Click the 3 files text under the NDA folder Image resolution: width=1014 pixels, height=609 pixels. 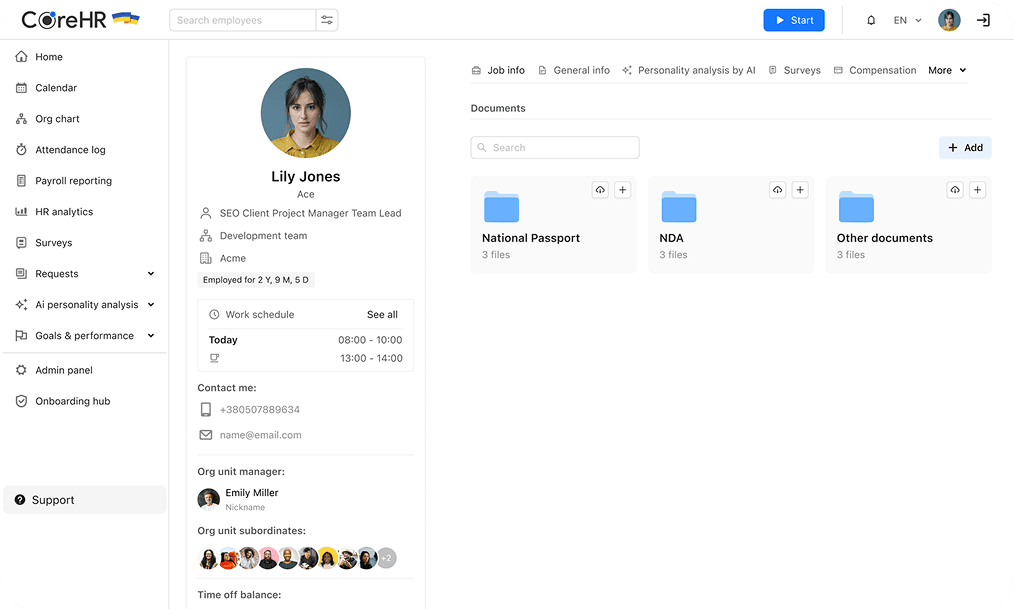pyautogui.click(x=673, y=255)
